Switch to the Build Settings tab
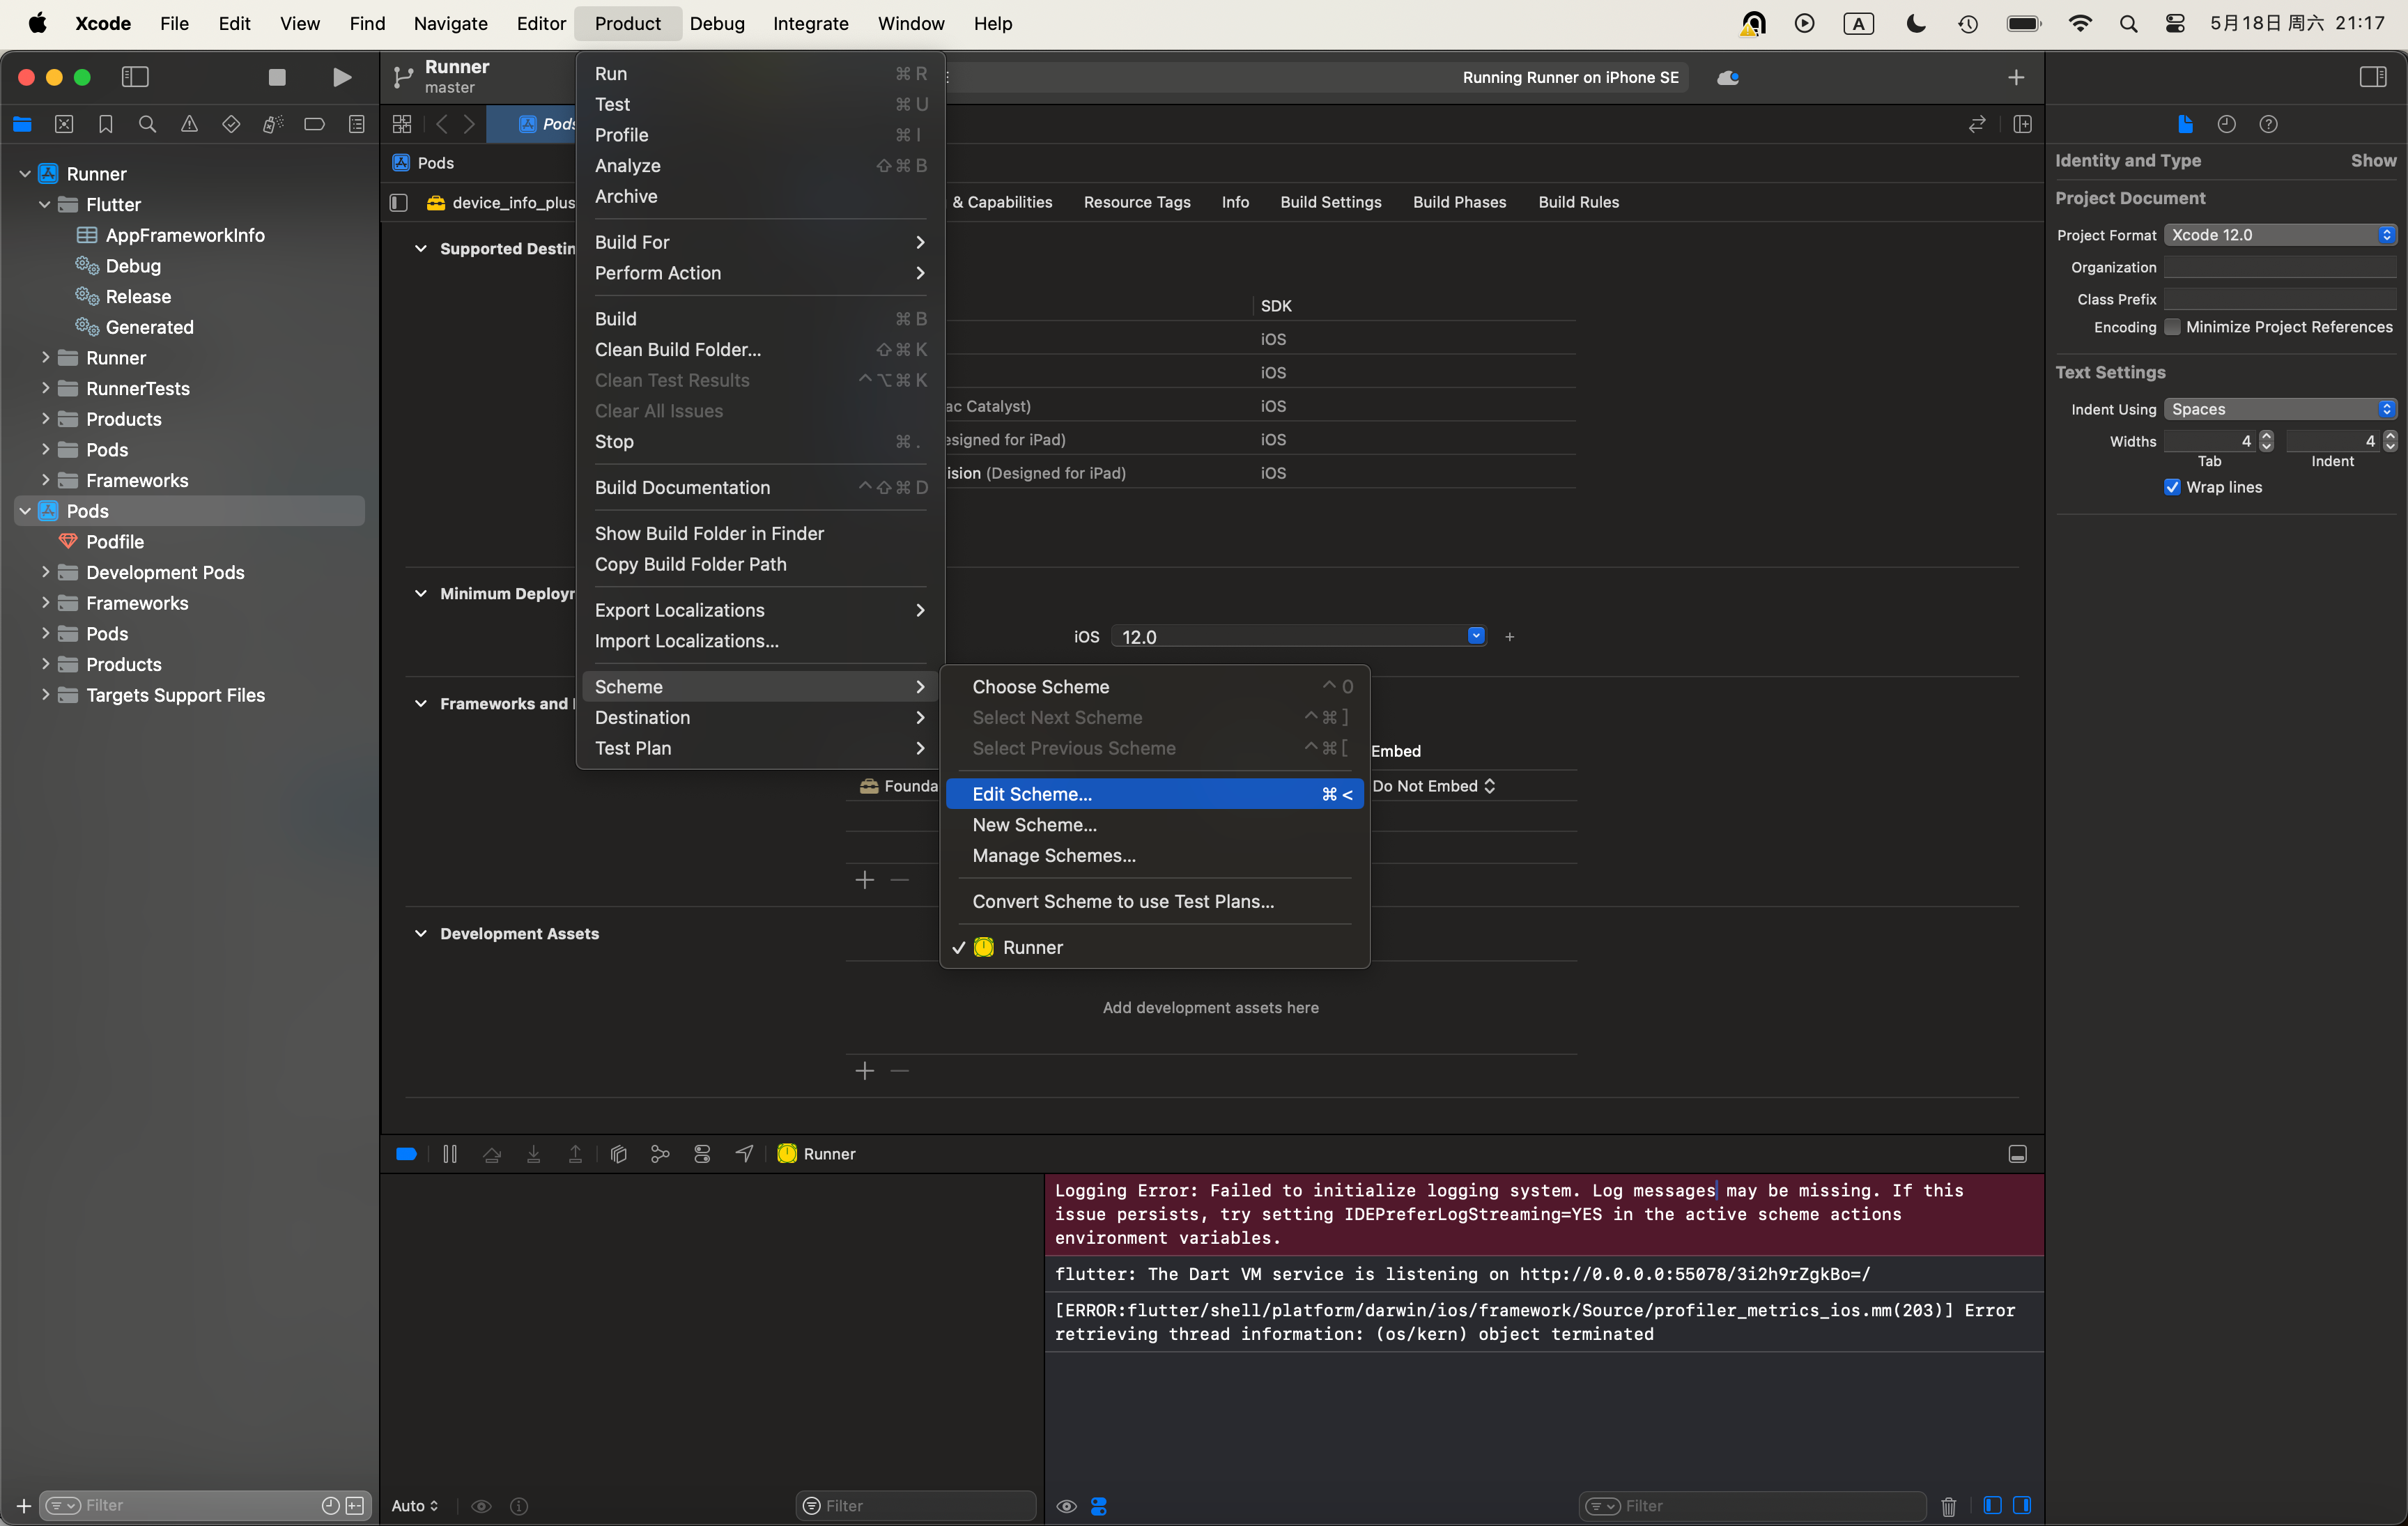2408x1526 pixels. (x=1330, y=202)
